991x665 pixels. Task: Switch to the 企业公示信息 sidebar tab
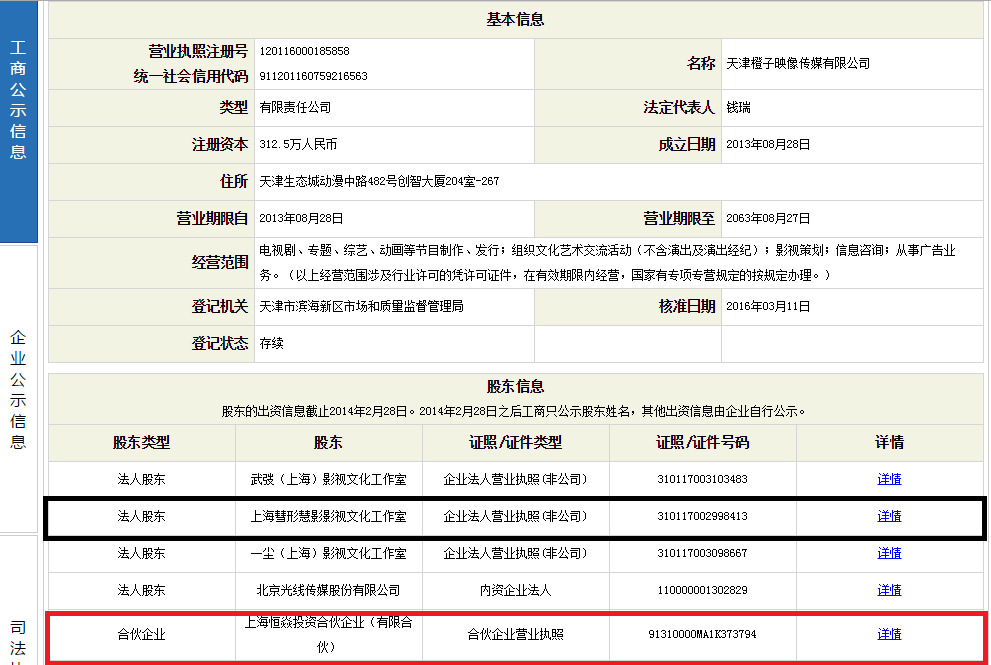pos(18,388)
